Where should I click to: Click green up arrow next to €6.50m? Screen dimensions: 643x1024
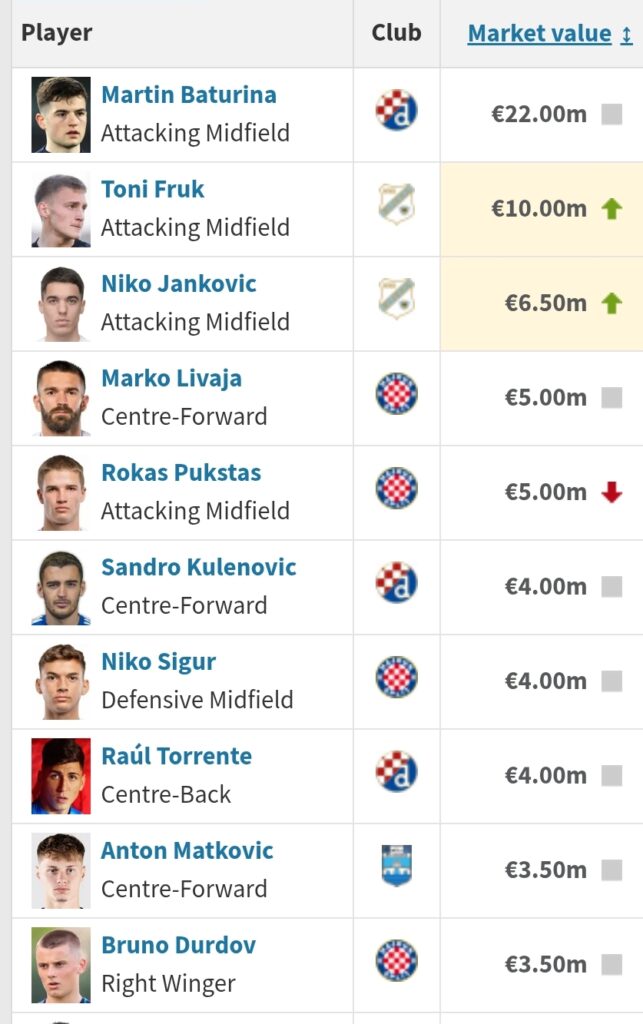click(x=612, y=304)
